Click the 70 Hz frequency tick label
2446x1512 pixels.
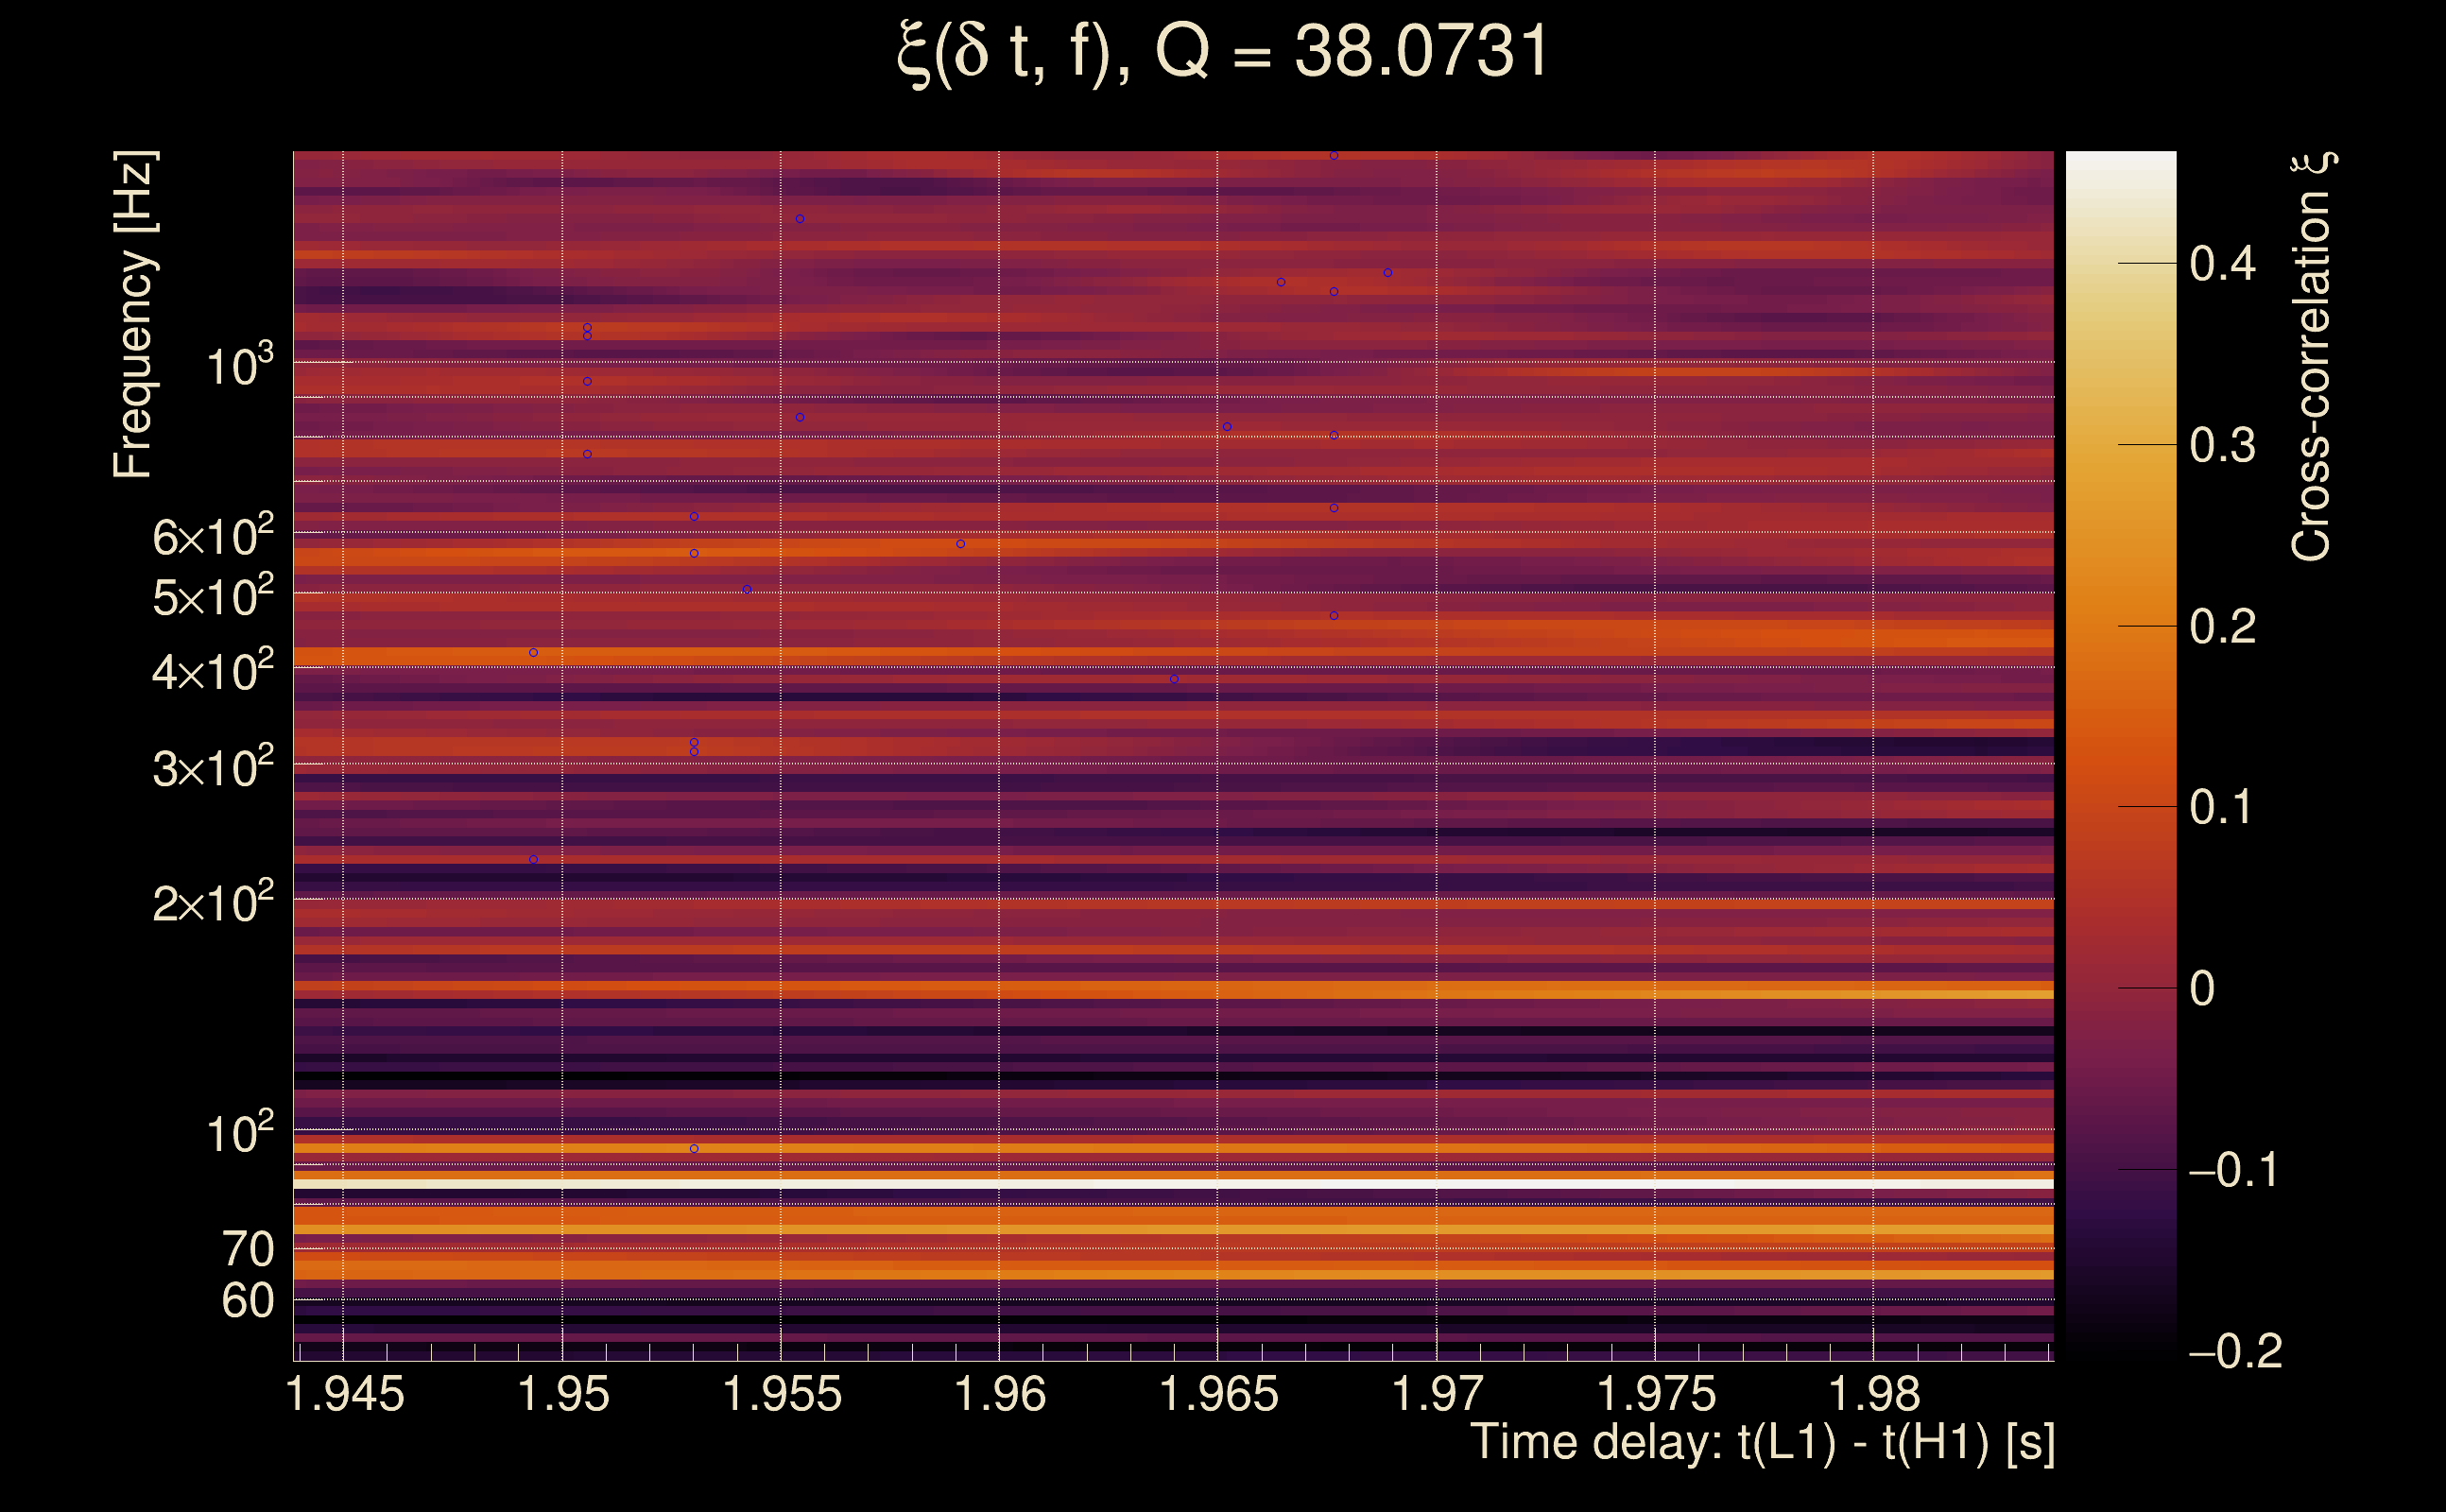tap(247, 1249)
